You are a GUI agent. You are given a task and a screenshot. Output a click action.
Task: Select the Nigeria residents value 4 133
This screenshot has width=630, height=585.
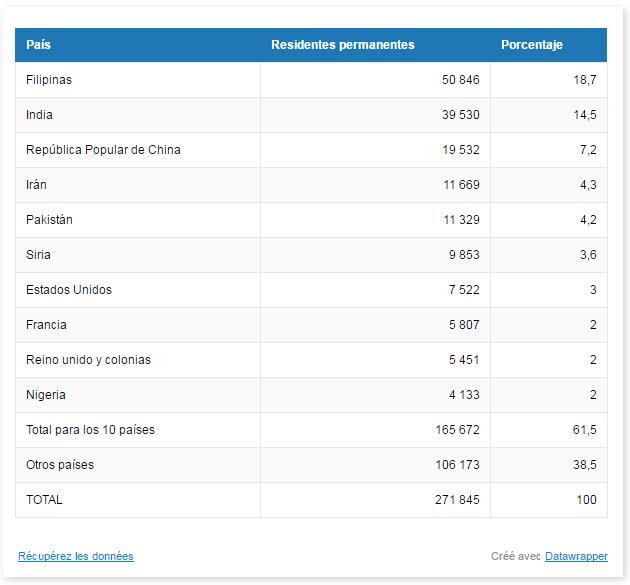click(x=463, y=395)
